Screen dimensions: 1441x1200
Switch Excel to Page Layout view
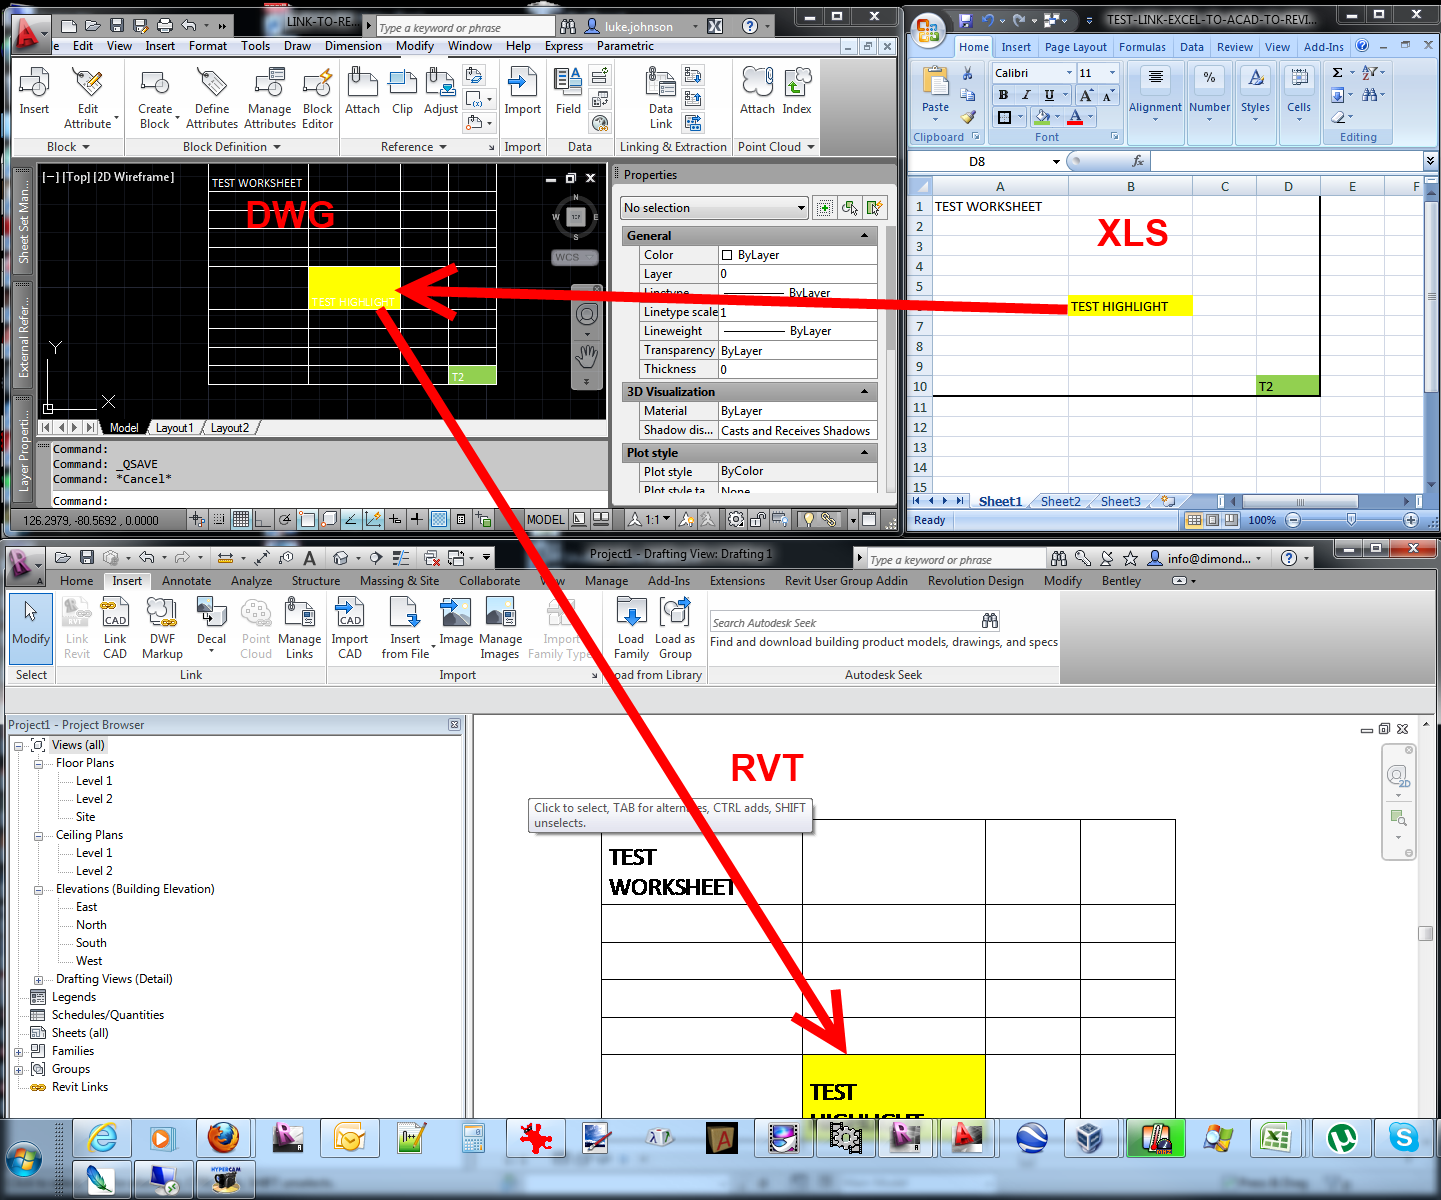click(x=1213, y=520)
